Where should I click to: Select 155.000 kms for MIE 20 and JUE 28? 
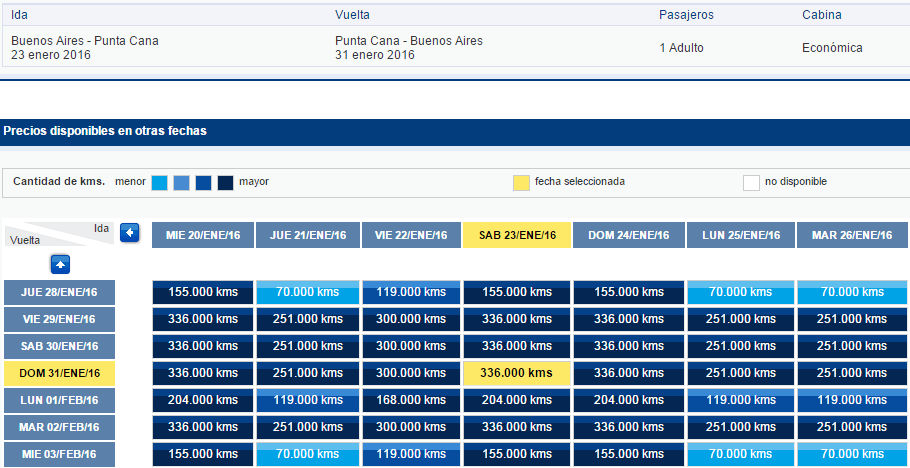203,292
